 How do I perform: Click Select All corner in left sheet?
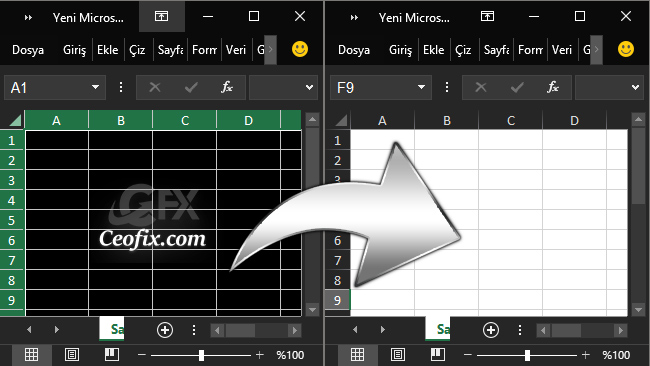click(x=15, y=120)
